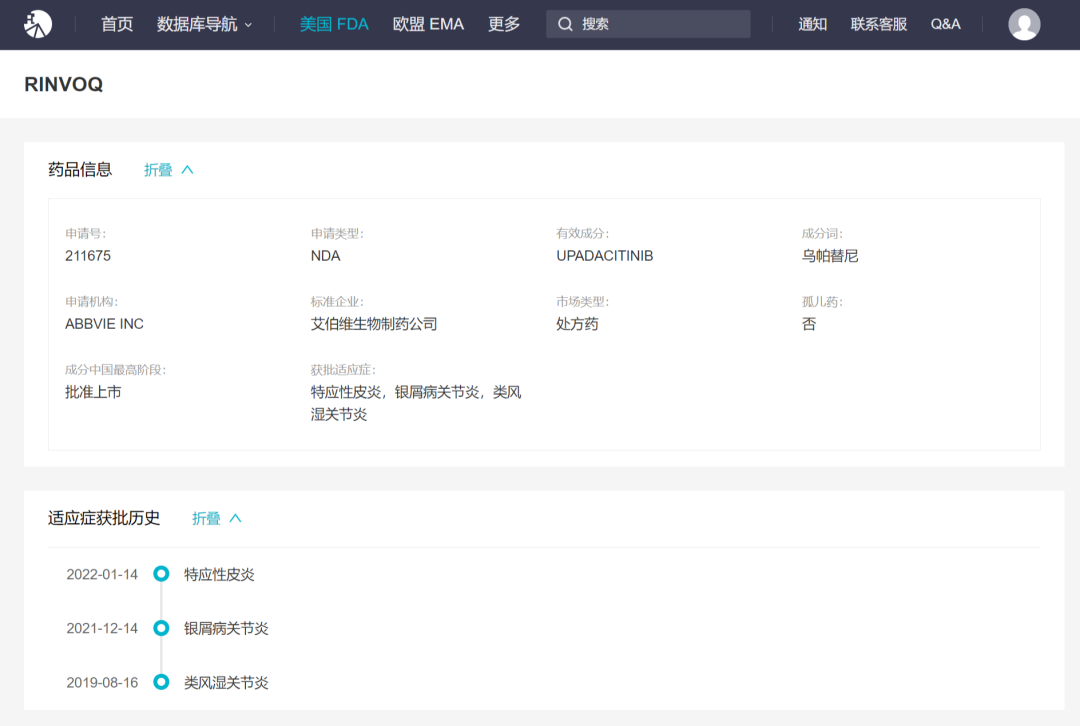Select the 处方药 market type value
Viewport: 1080px width, 726px height.
(577, 324)
